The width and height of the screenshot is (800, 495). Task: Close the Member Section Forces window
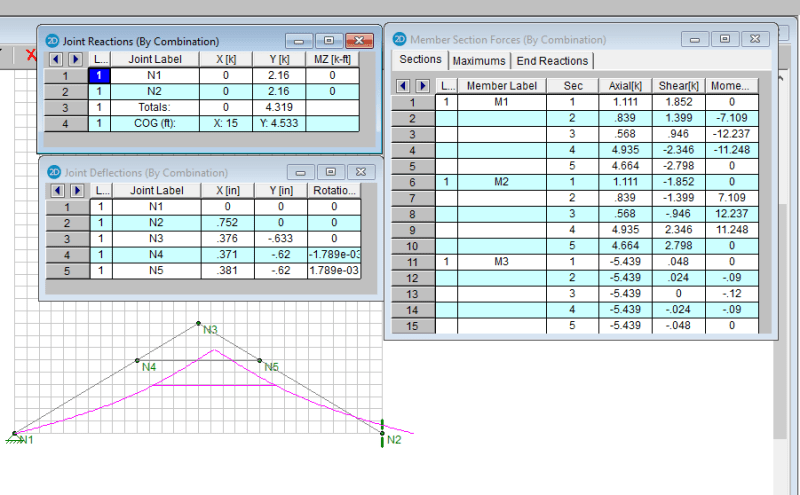coord(756,39)
